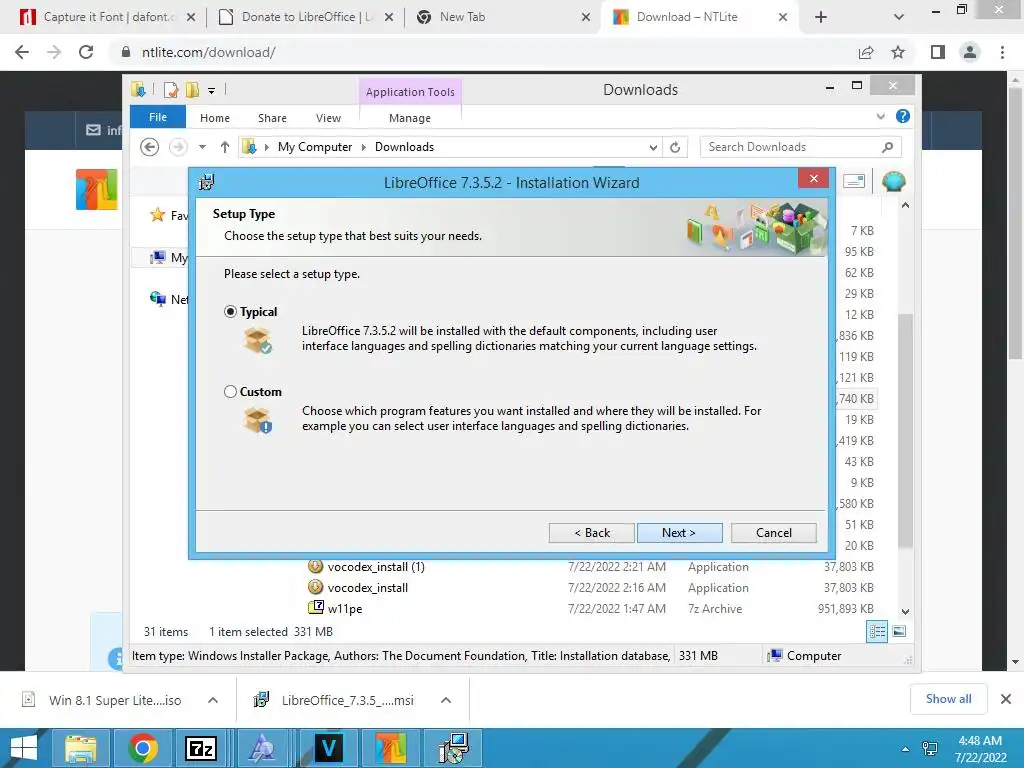1024x768 pixels.
Task: Go up one folder level in Explorer
Action: [225, 147]
